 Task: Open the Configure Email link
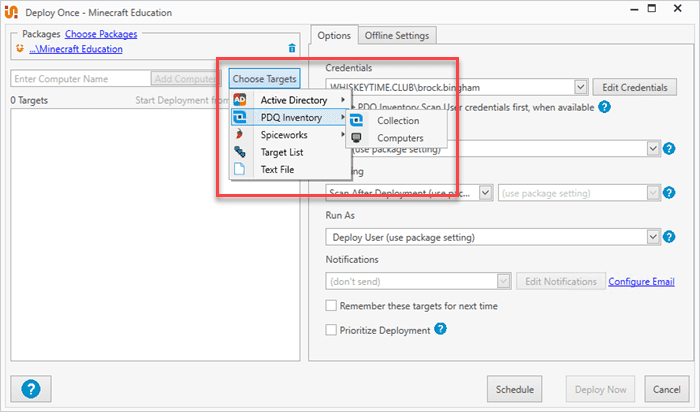[x=641, y=282]
